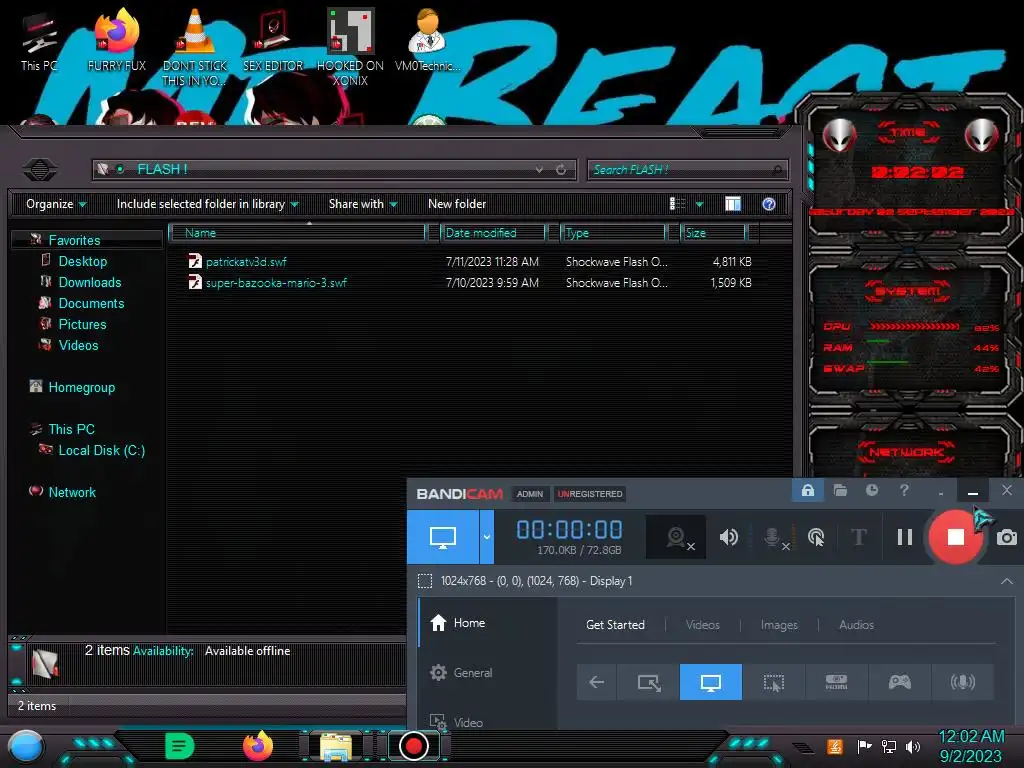
Task: Open Bandicam General settings section
Action: 461,673
